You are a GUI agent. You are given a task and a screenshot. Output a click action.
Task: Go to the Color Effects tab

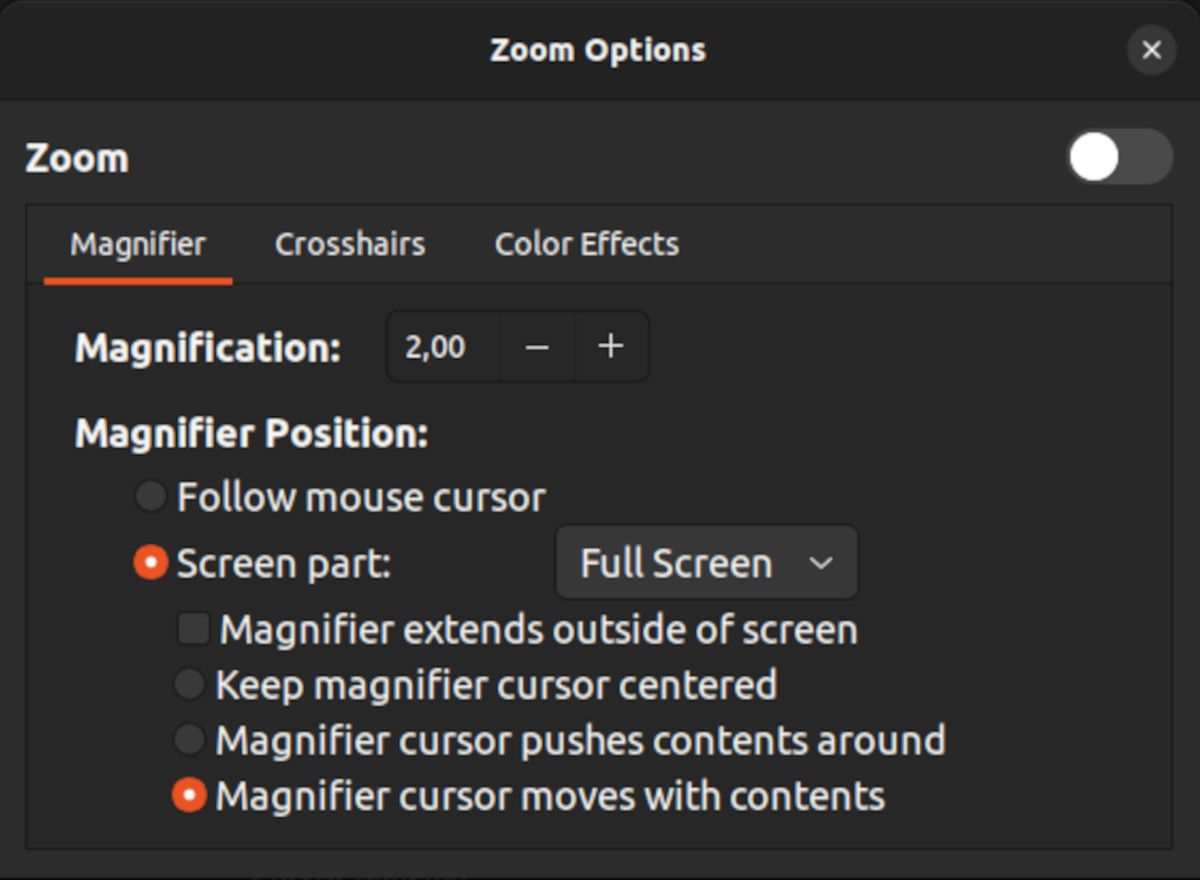(587, 244)
